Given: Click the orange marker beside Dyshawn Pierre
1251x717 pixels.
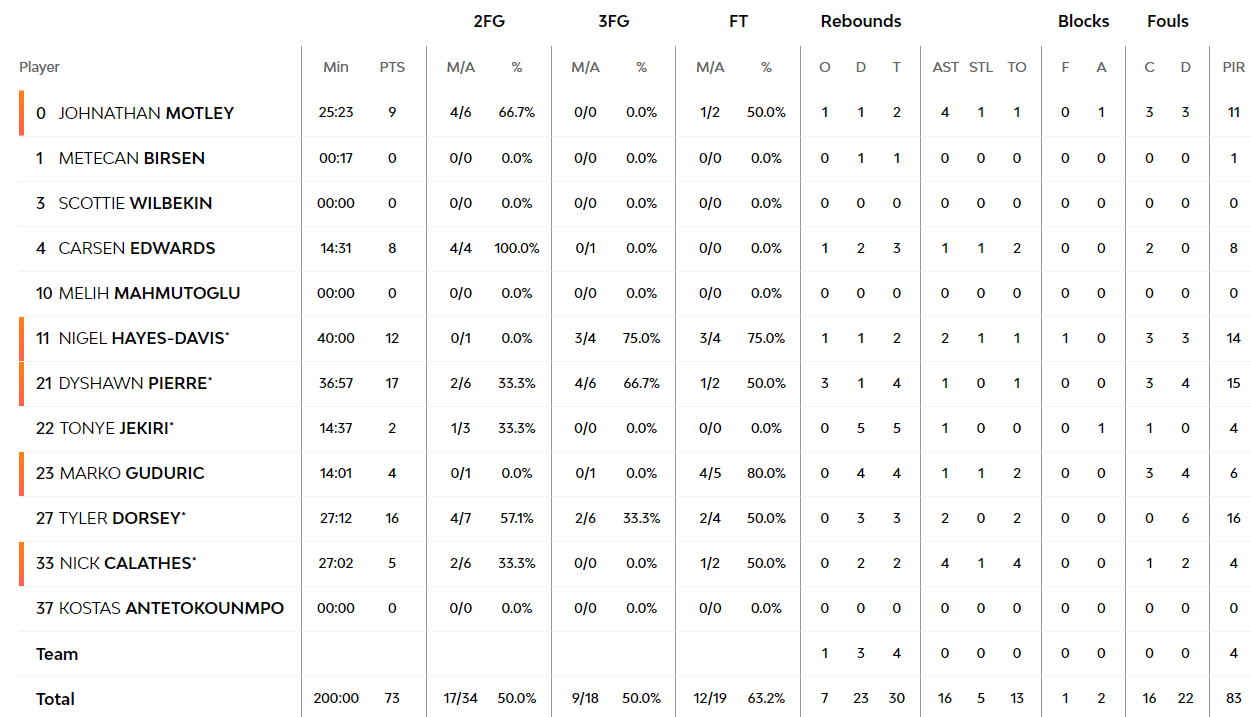Looking at the screenshot, I should coord(21,383).
